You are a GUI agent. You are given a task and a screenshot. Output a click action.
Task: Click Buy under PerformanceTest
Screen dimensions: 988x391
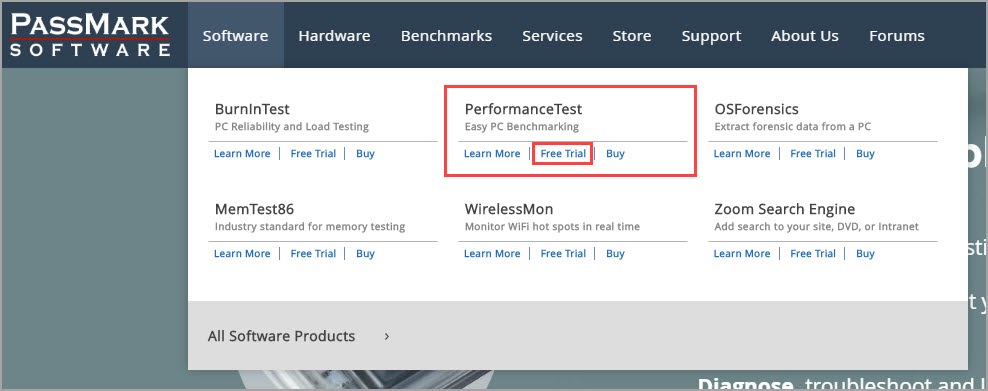tap(616, 154)
